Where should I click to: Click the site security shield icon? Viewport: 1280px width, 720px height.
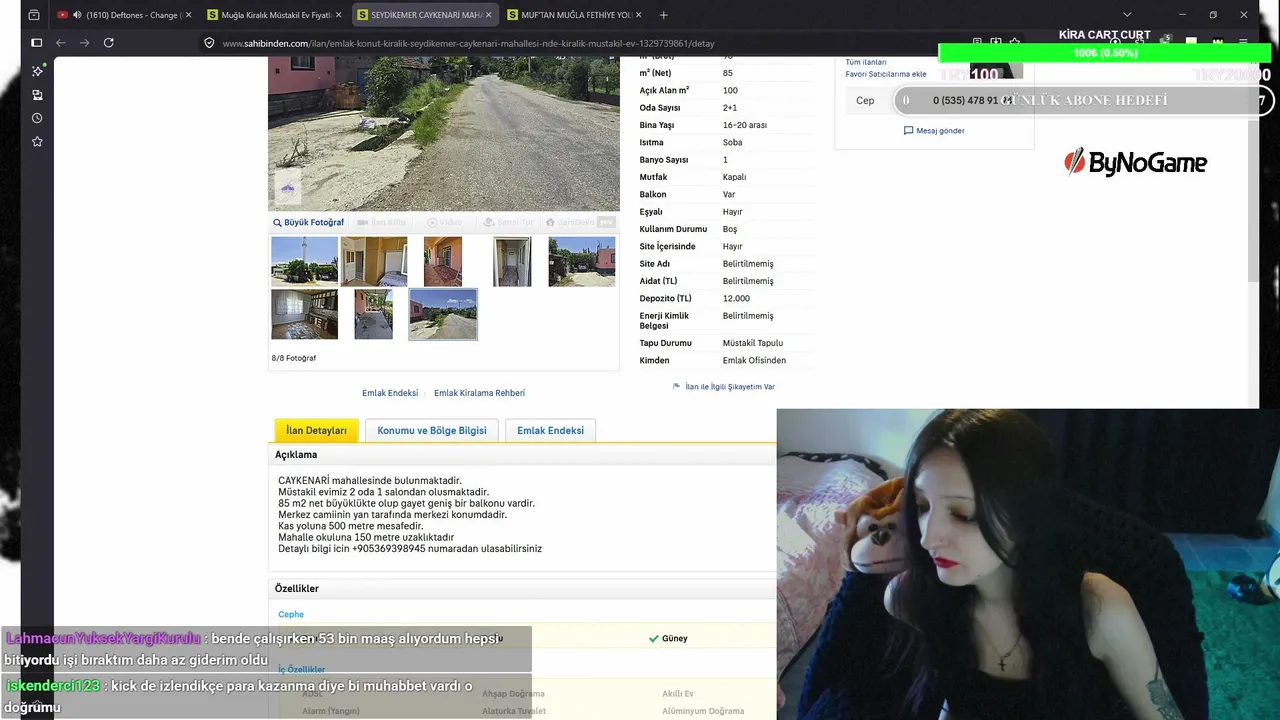[209, 43]
